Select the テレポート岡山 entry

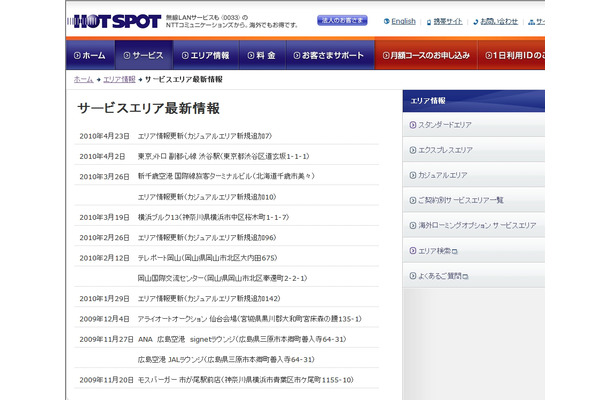tap(207, 258)
